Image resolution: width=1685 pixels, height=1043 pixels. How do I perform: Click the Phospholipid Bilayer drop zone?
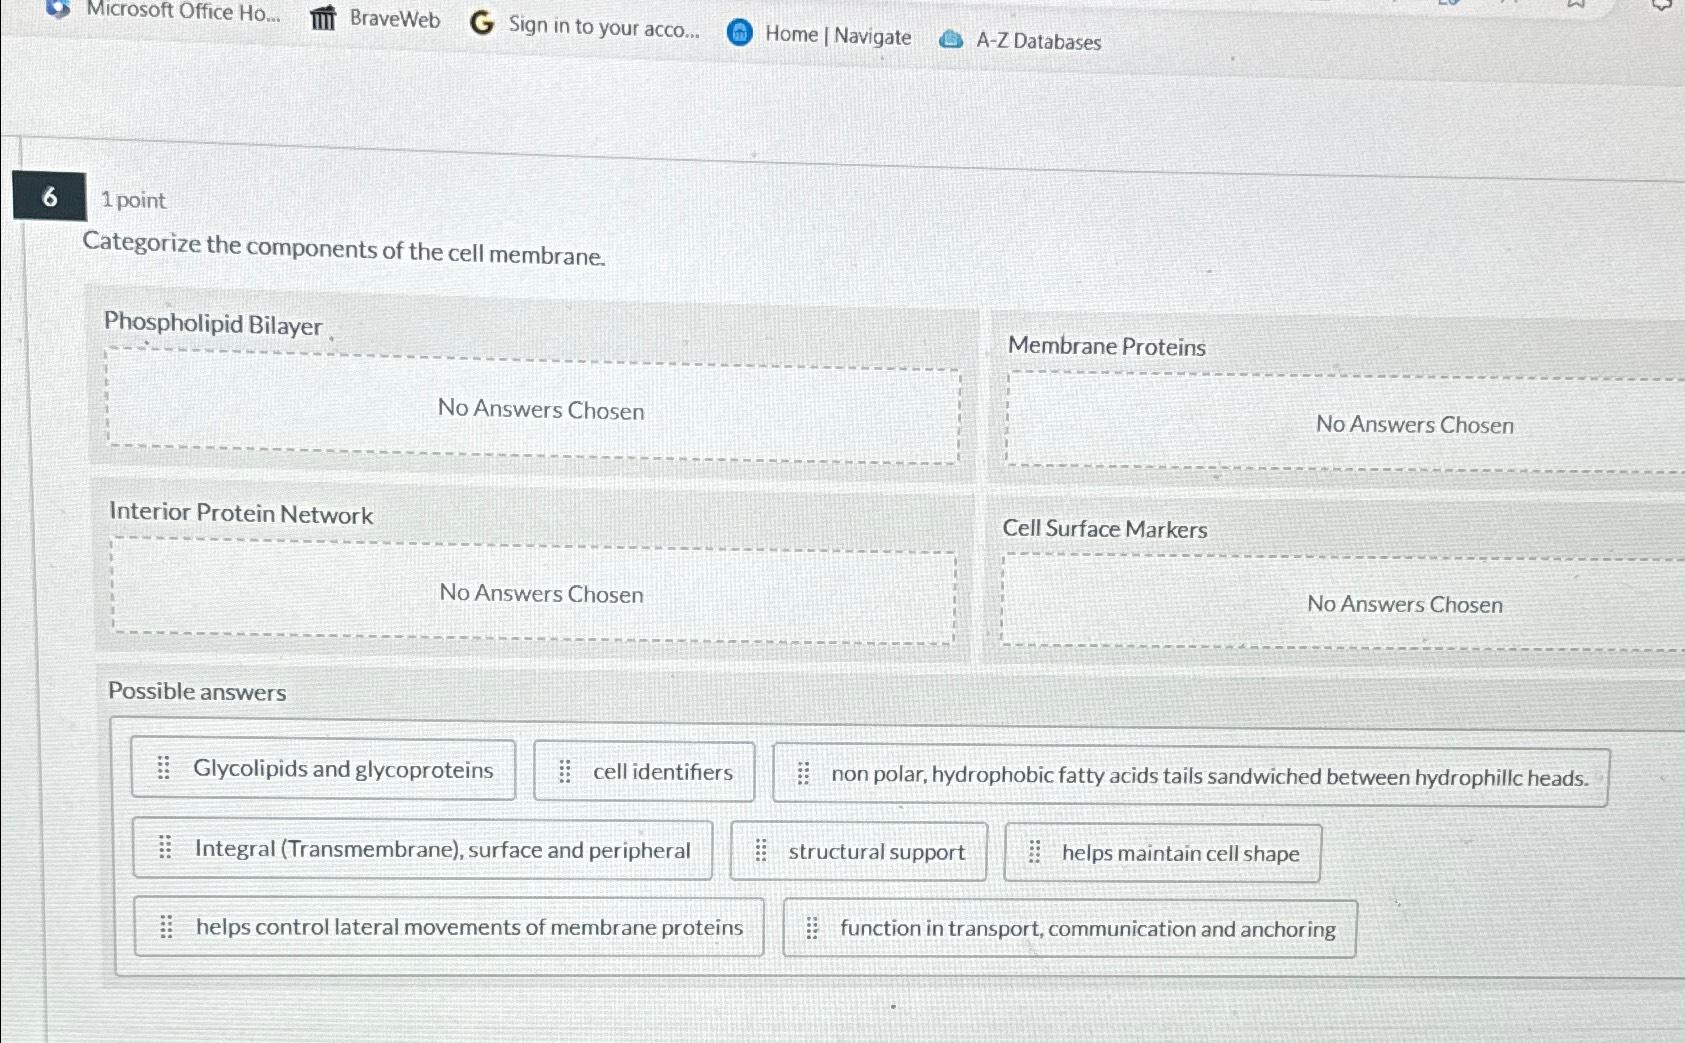click(x=539, y=410)
